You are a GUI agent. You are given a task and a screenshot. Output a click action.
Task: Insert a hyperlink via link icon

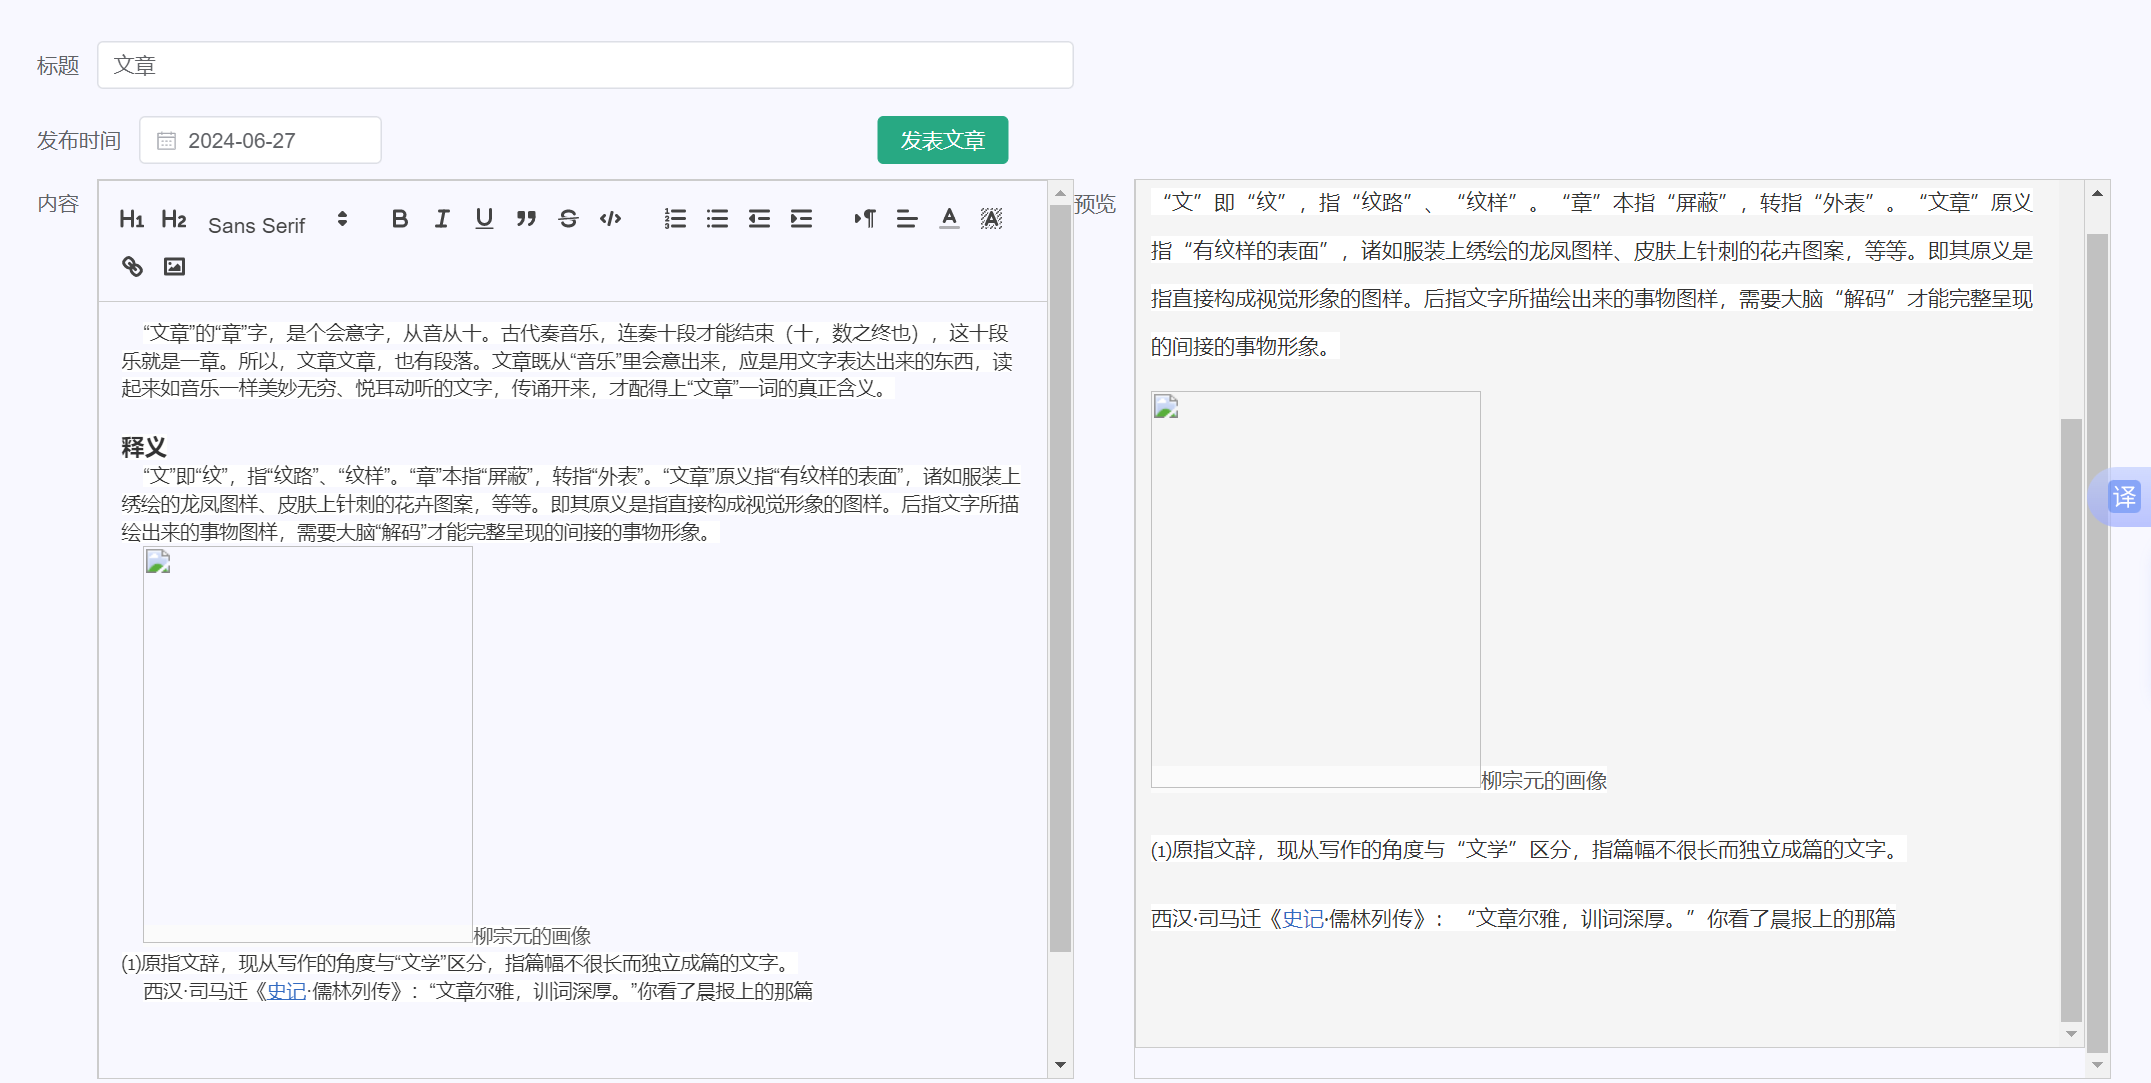132,266
